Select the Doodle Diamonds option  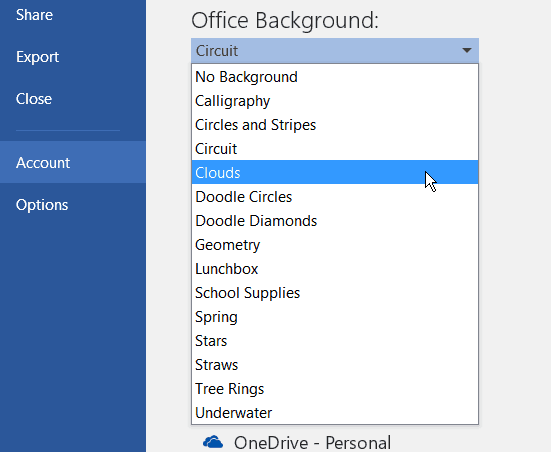pos(335,221)
